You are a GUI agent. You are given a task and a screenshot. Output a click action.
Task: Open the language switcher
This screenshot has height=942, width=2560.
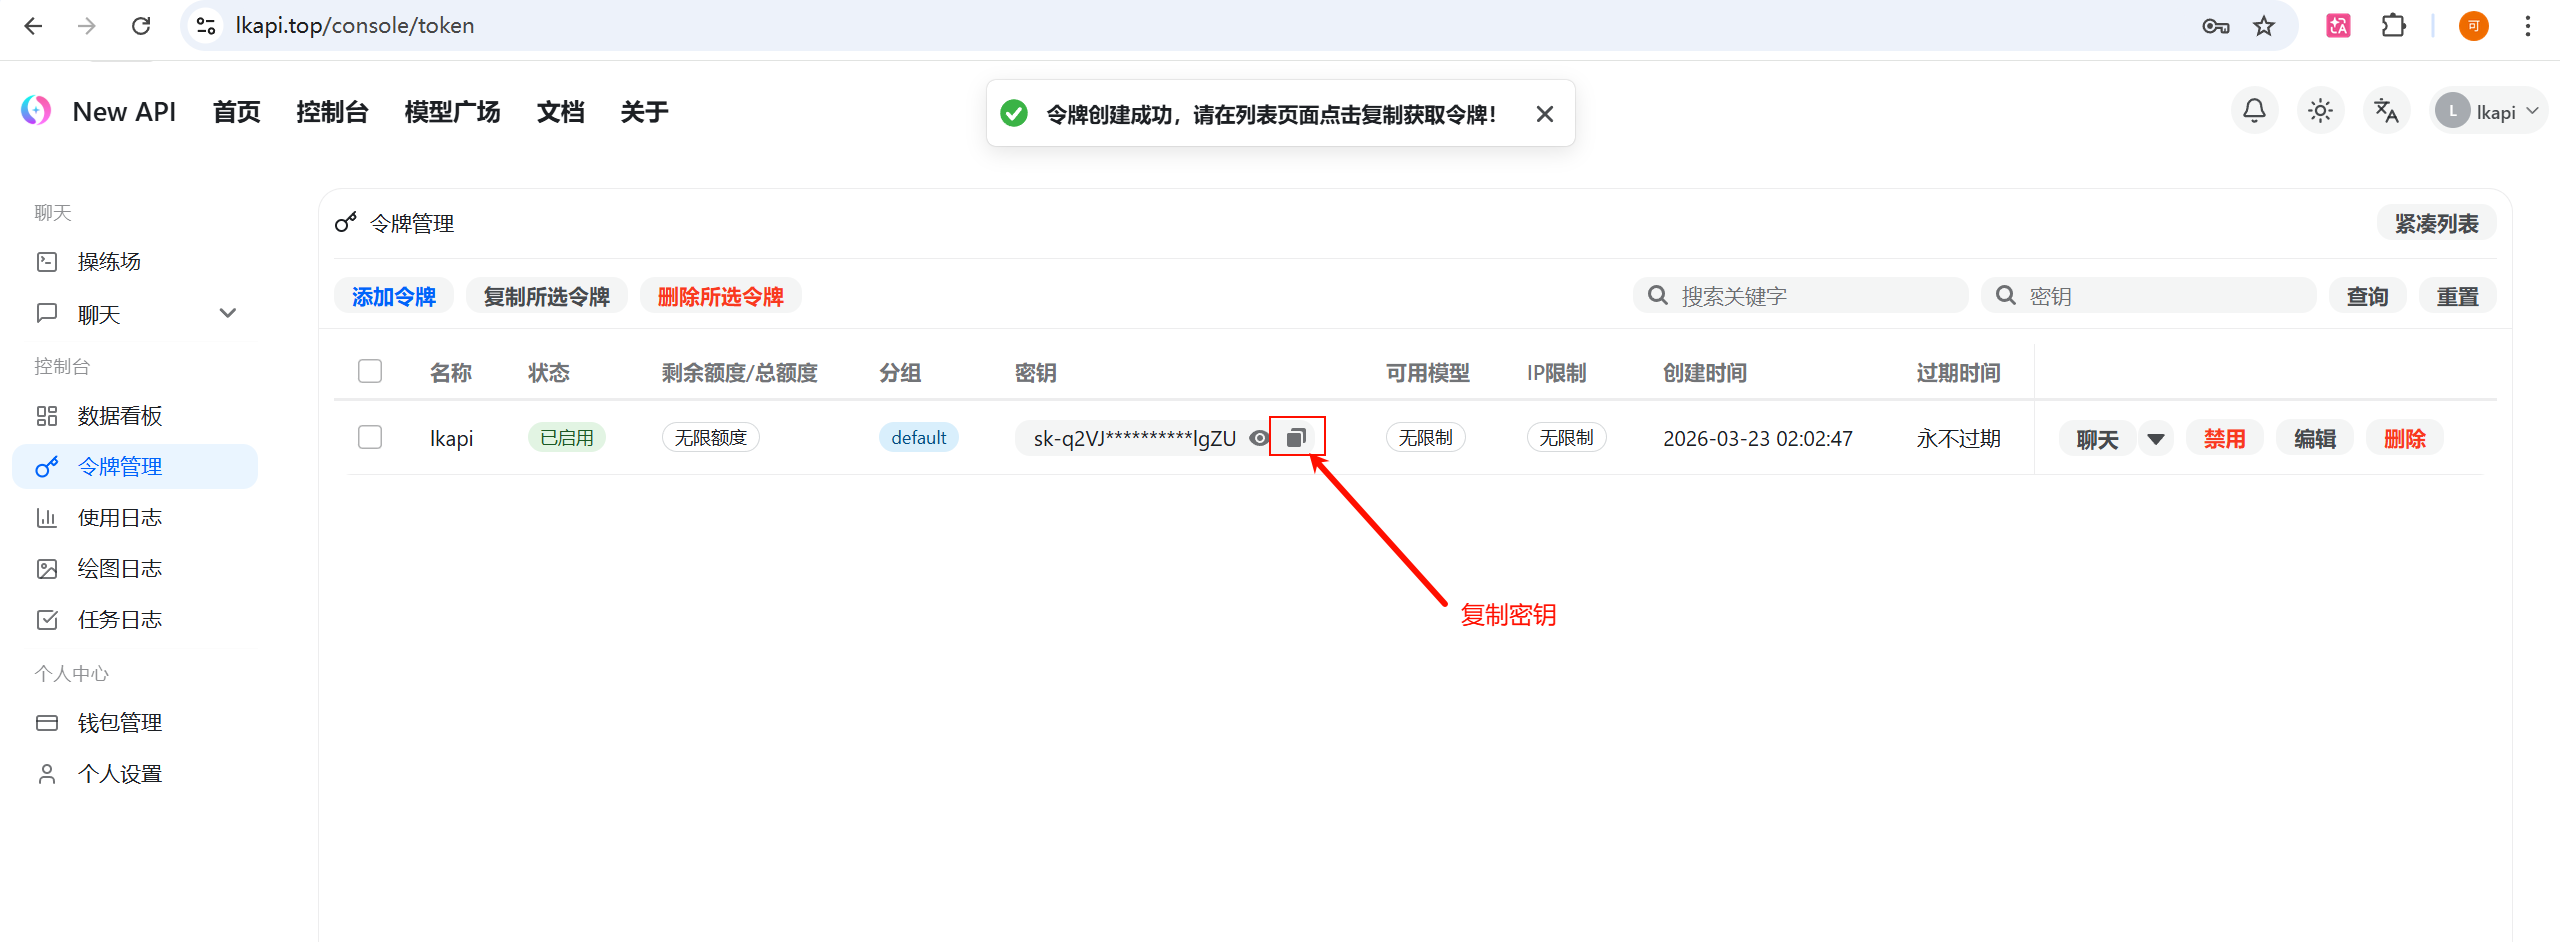[2386, 111]
